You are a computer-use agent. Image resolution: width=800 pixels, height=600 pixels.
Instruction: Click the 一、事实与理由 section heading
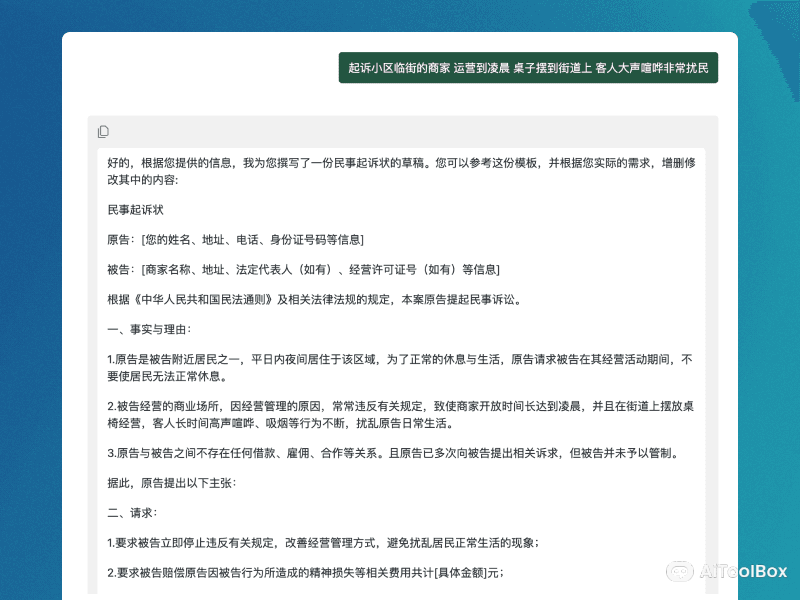tap(149, 329)
